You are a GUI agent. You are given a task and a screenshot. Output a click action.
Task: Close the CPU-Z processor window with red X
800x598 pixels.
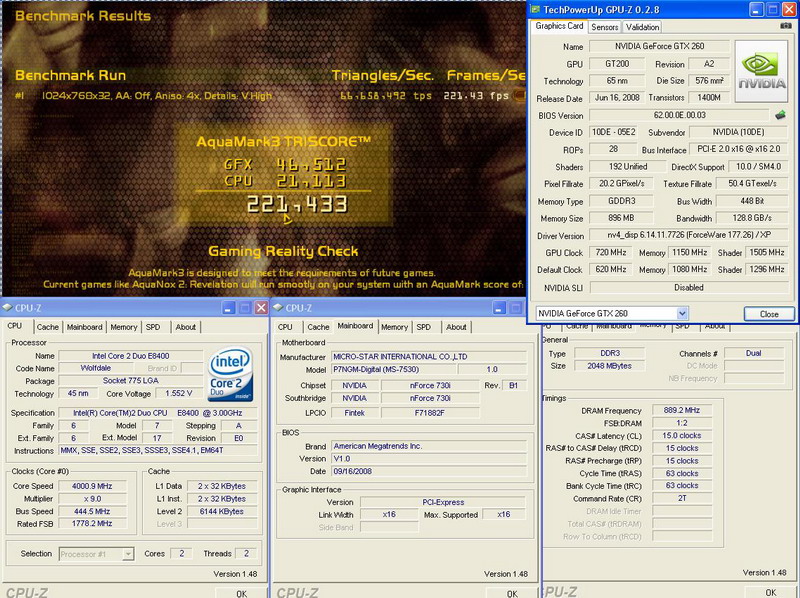coord(261,308)
